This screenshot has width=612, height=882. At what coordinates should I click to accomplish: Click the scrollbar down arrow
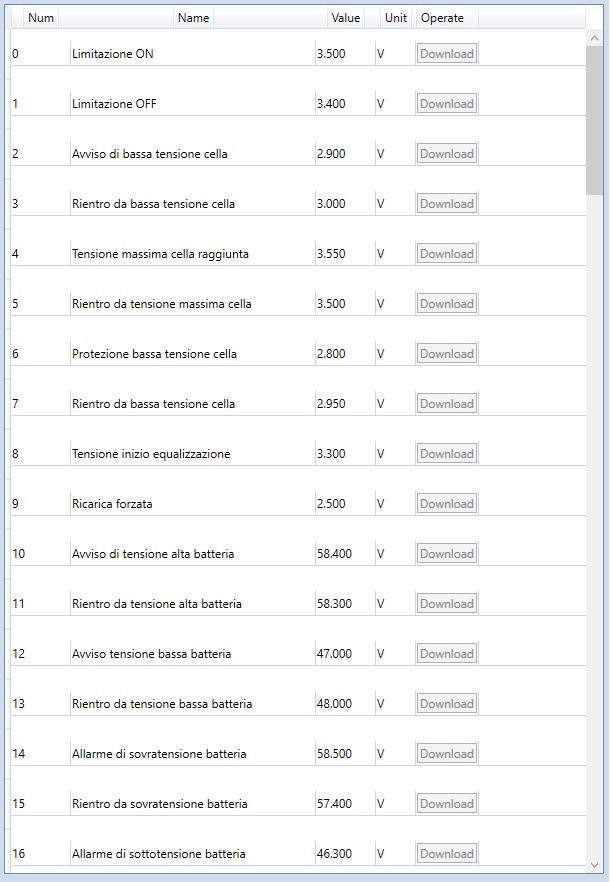[x=594, y=864]
